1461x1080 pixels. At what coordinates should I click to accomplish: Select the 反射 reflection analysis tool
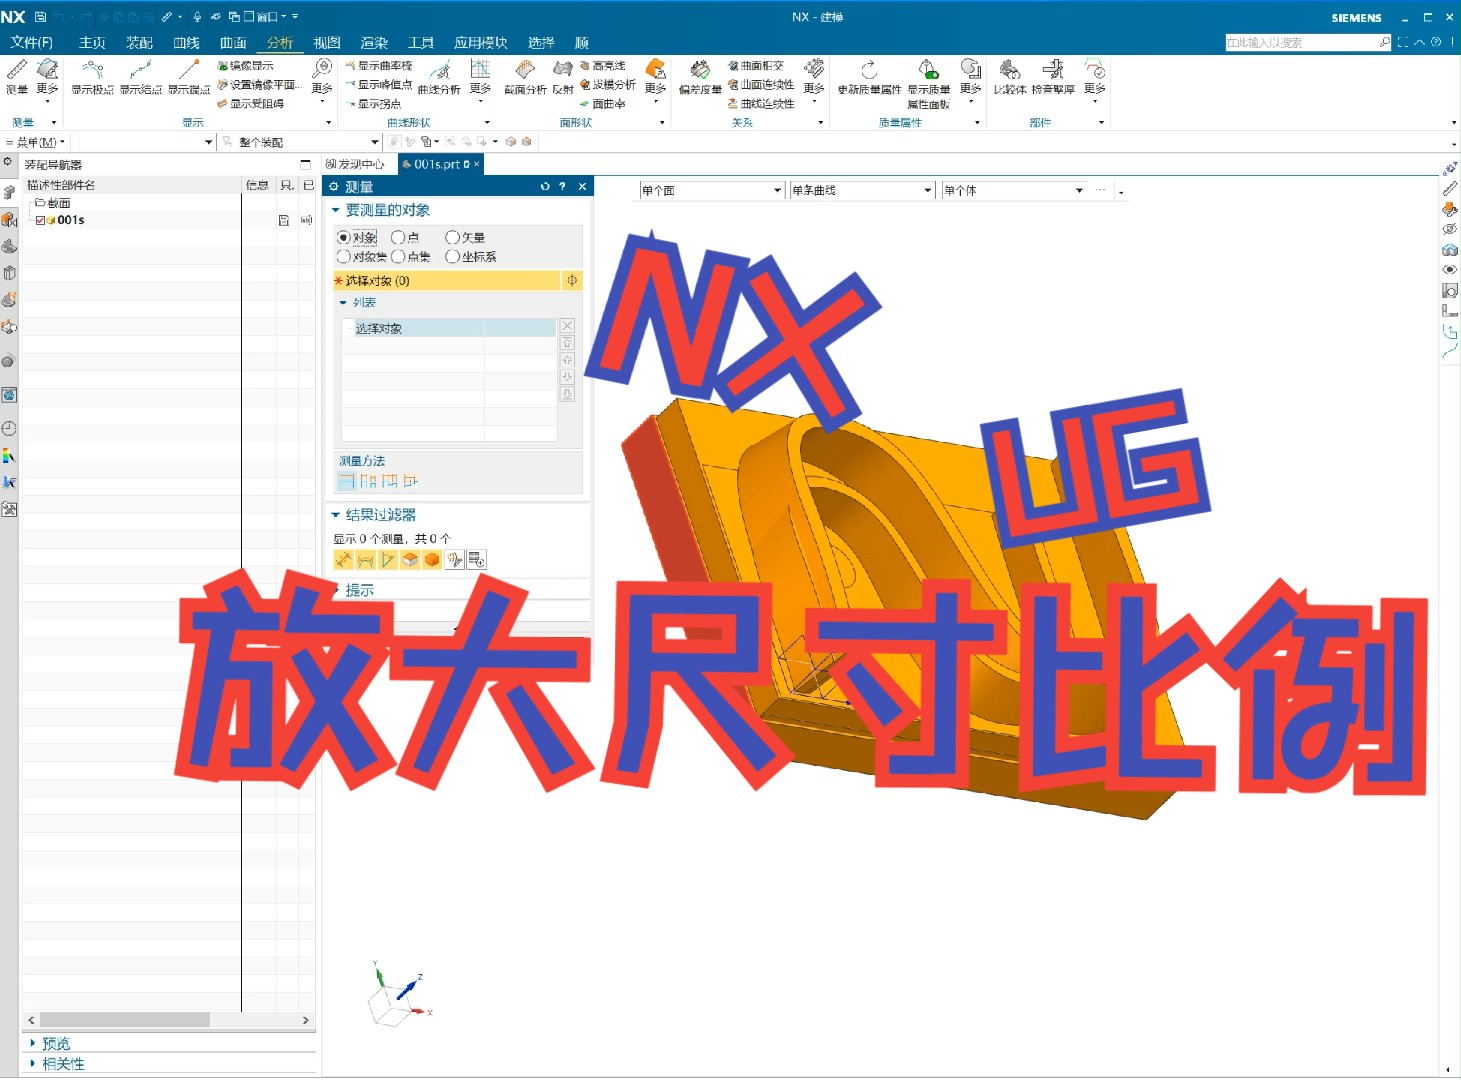[563, 76]
